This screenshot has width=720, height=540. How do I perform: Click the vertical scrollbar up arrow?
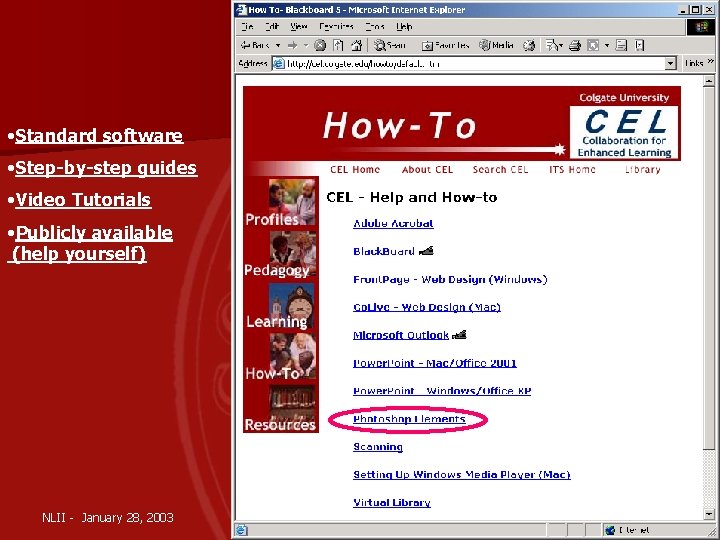(709, 81)
